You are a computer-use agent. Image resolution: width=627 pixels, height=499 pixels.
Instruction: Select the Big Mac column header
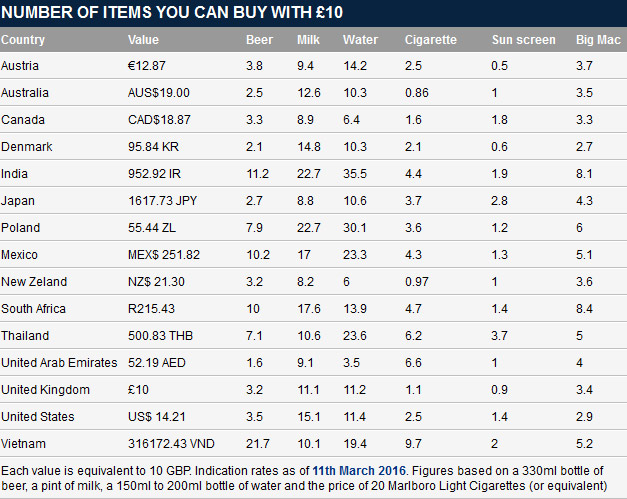point(597,40)
